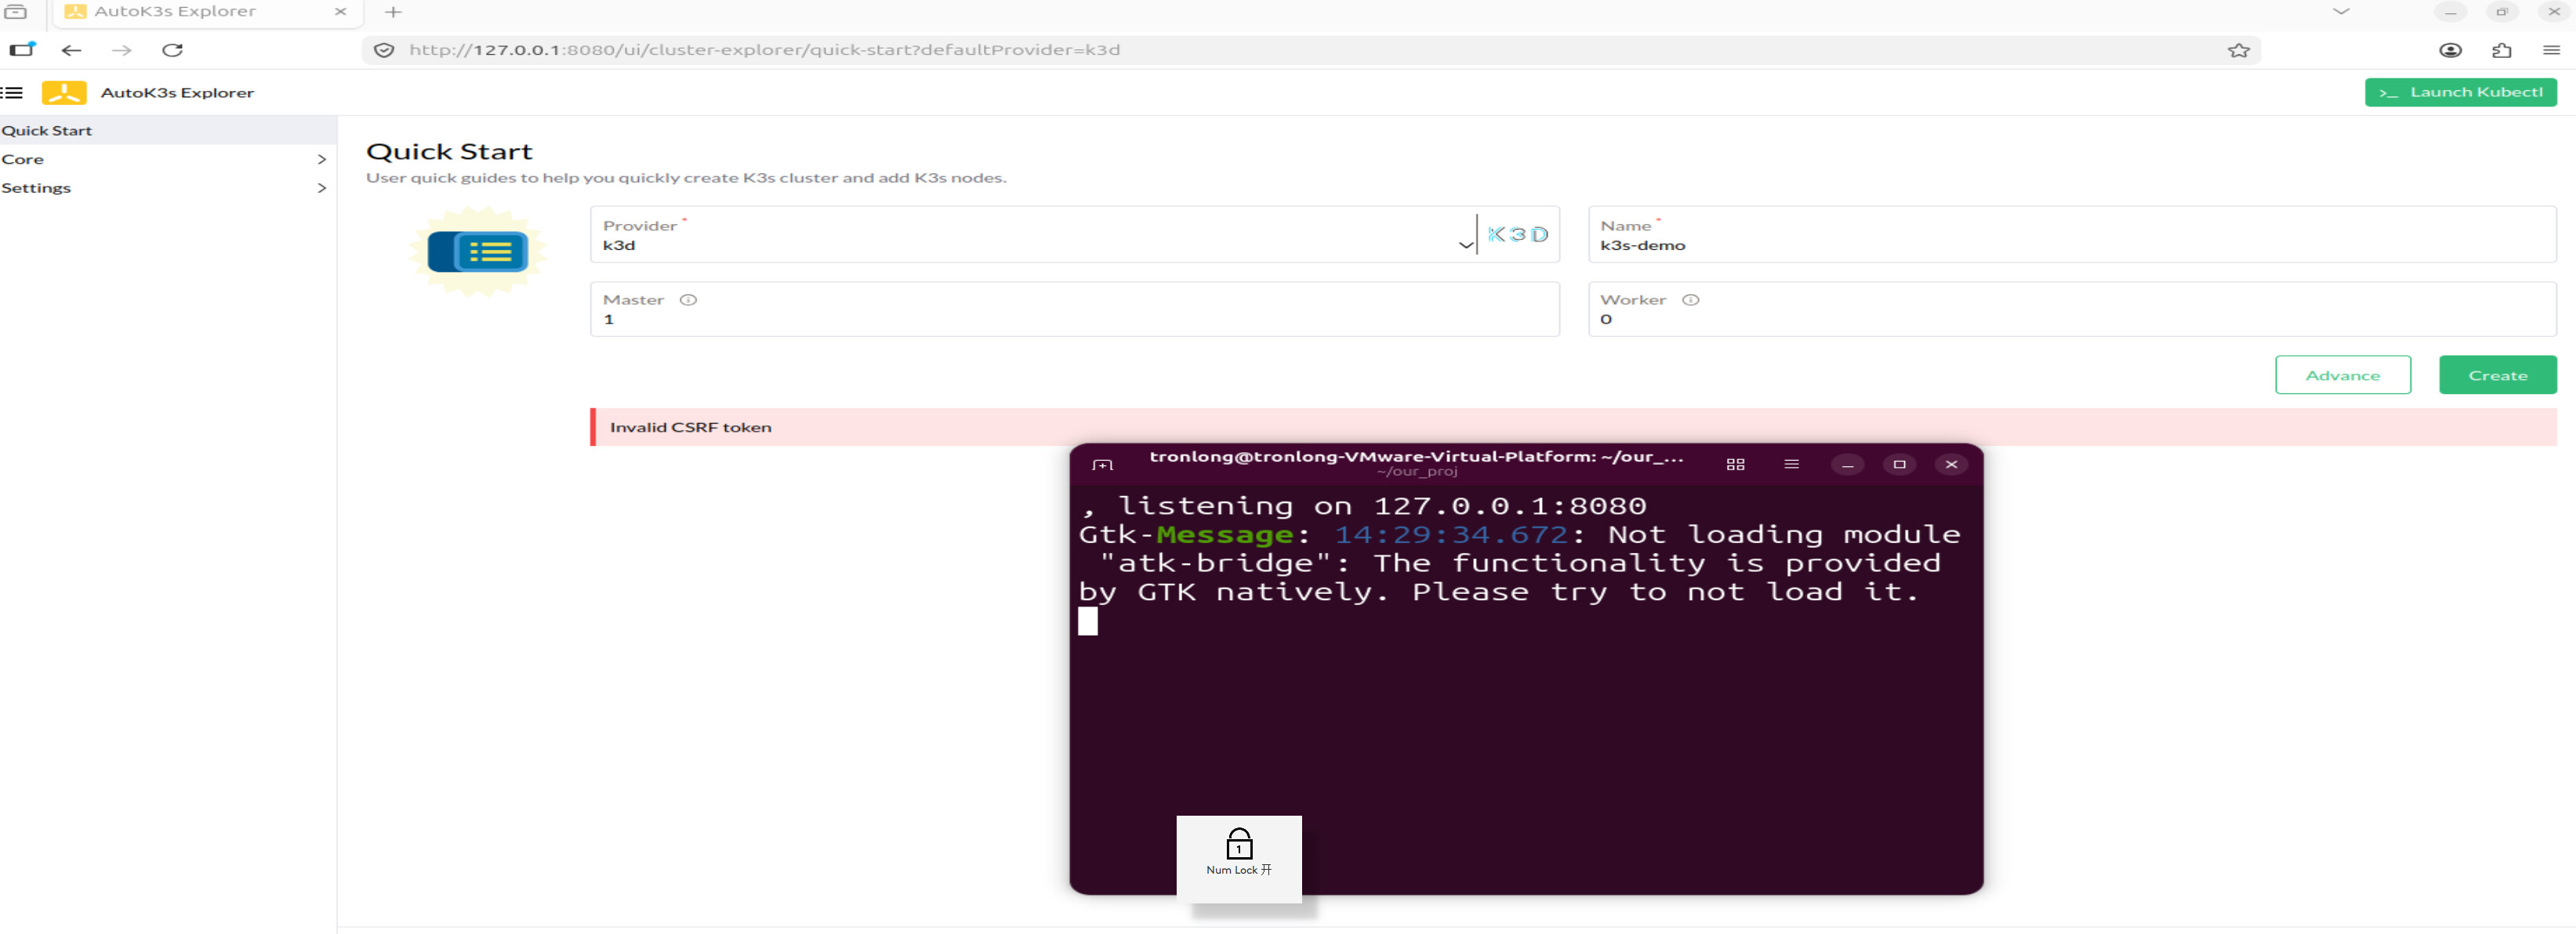2576x934 pixels.
Task: Open browser extensions puzzle icon
Action: (x=2501, y=50)
